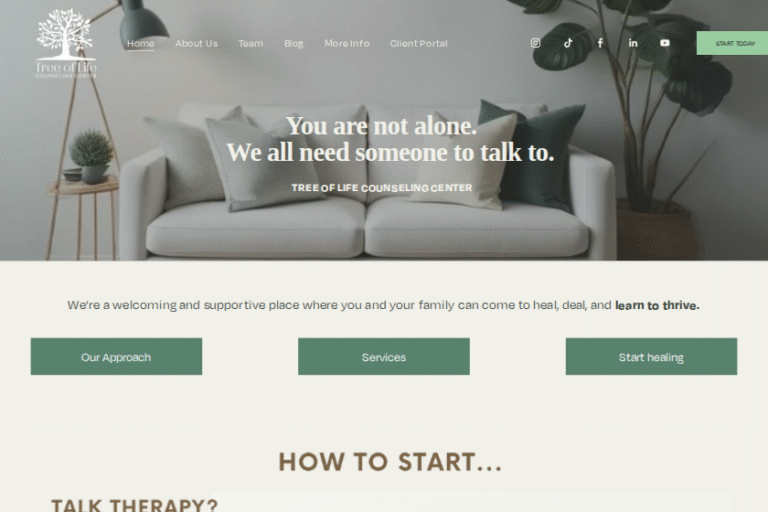Go to the Home menu item
Image resolution: width=768 pixels, height=512 pixels.
141,44
